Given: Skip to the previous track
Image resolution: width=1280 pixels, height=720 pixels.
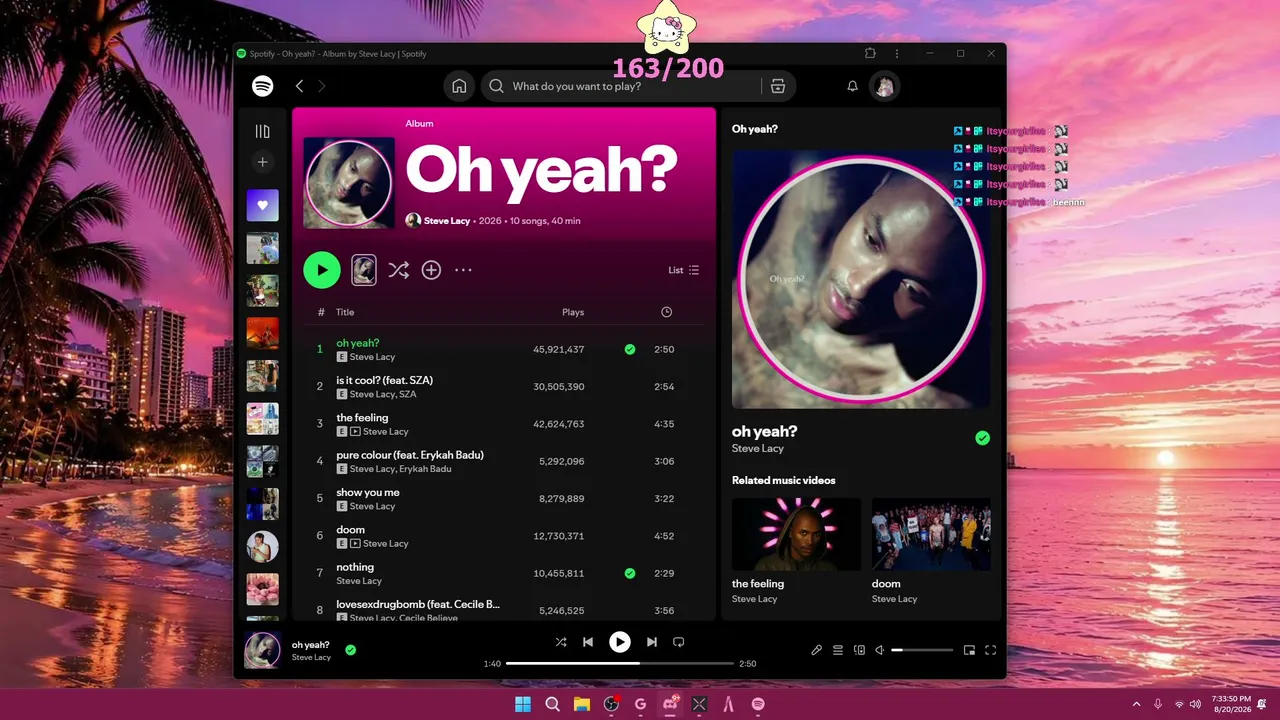Looking at the screenshot, I should tap(588, 642).
